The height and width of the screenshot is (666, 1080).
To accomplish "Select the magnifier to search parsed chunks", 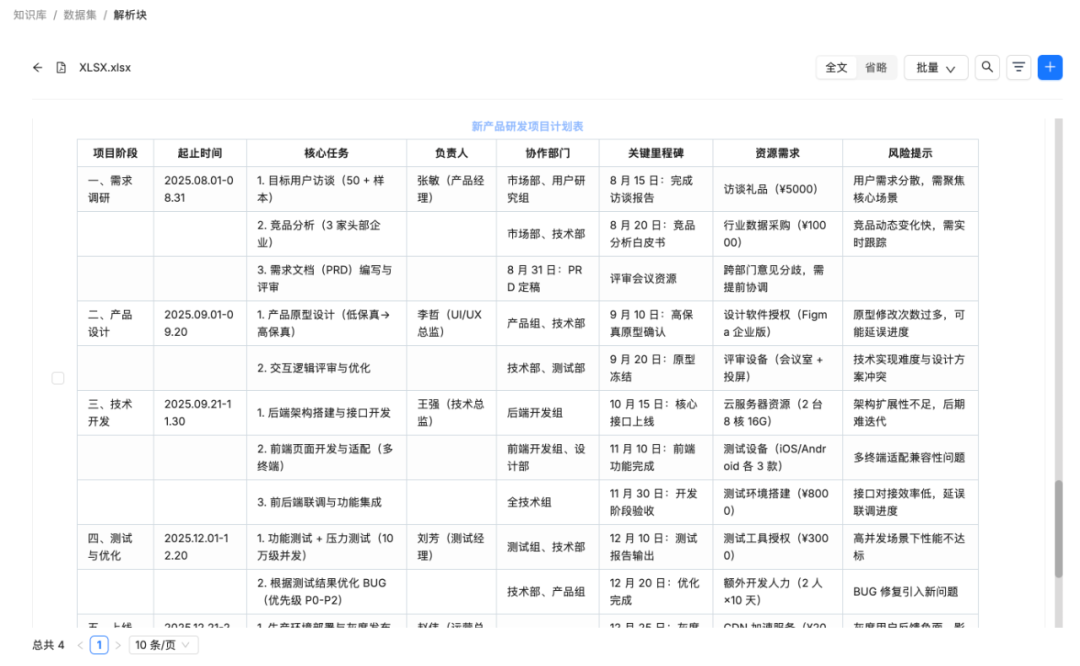I will click(987, 67).
